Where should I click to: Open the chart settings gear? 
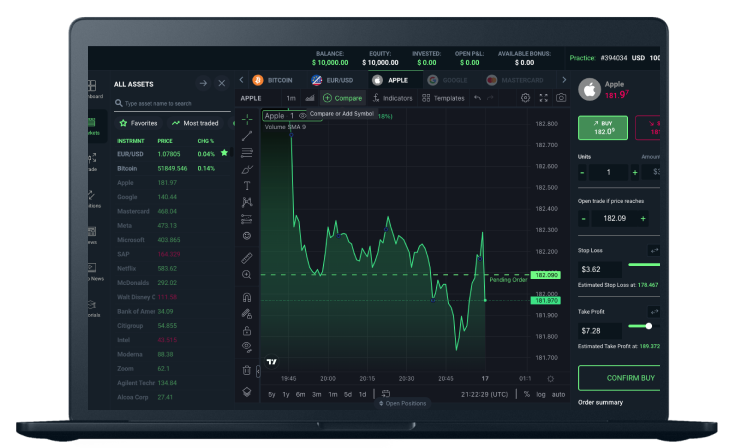526,98
